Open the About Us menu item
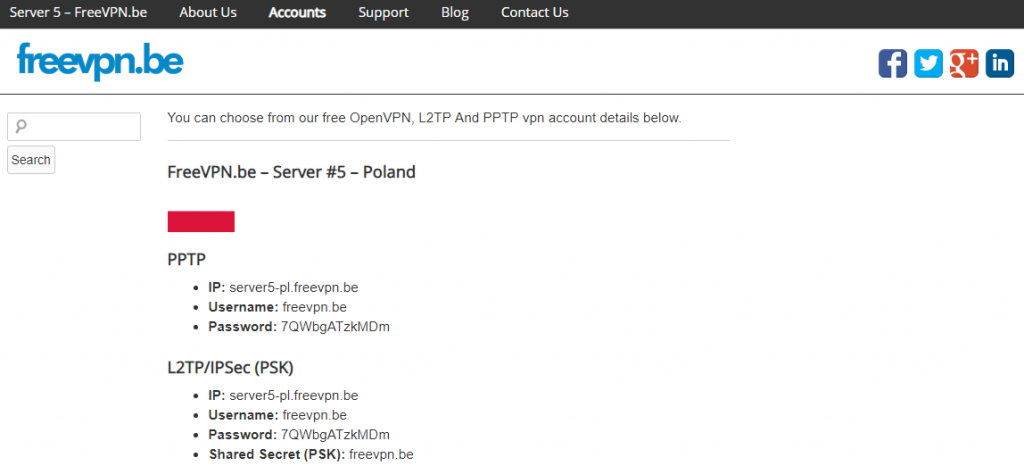Viewport: 1024px width, 466px height. point(208,13)
